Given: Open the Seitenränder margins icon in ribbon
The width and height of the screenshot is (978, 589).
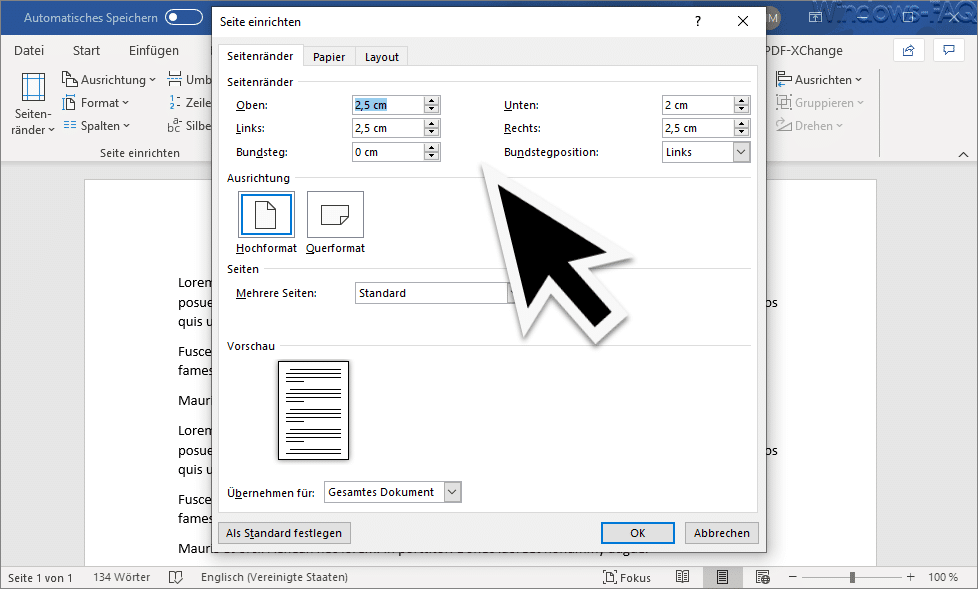Looking at the screenshot, I should pyautogui.click(x=33, y=87).
